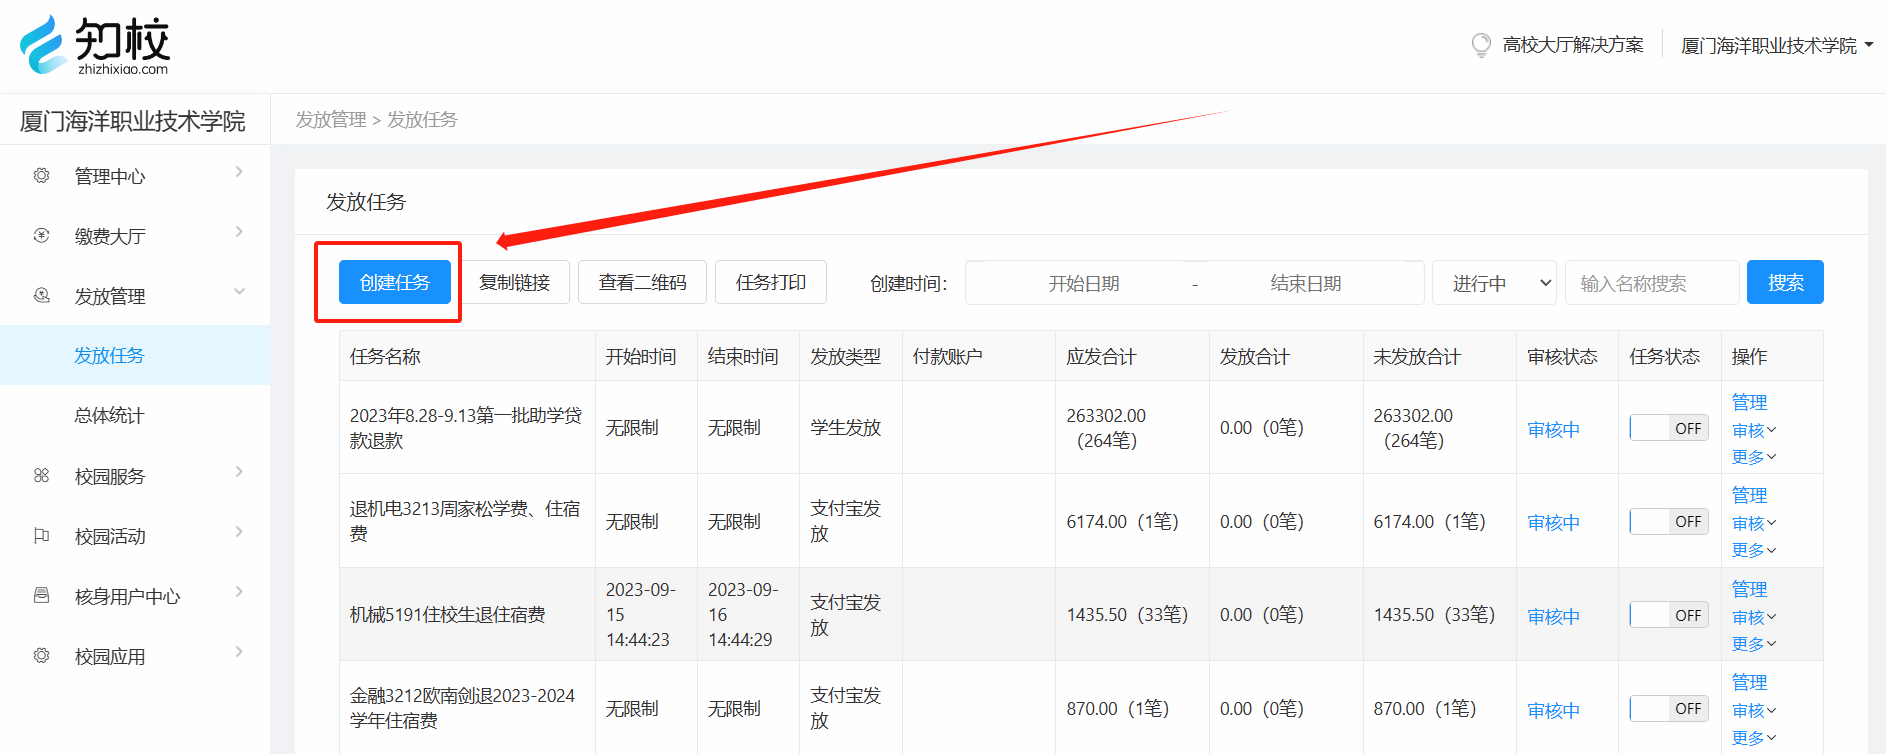Viewport: 1886px width, 754px height.
Task: Click the 知校 logo in the header
Action: 95,45
